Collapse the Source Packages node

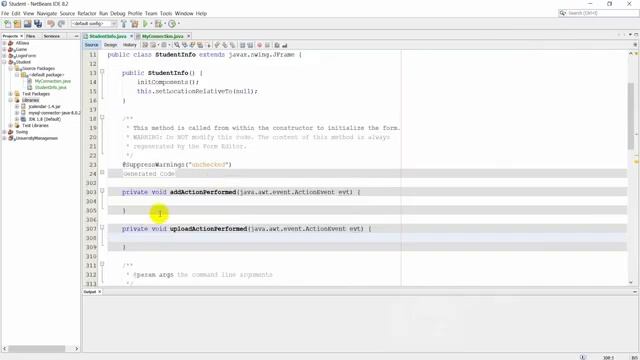[x=11, y=69]
